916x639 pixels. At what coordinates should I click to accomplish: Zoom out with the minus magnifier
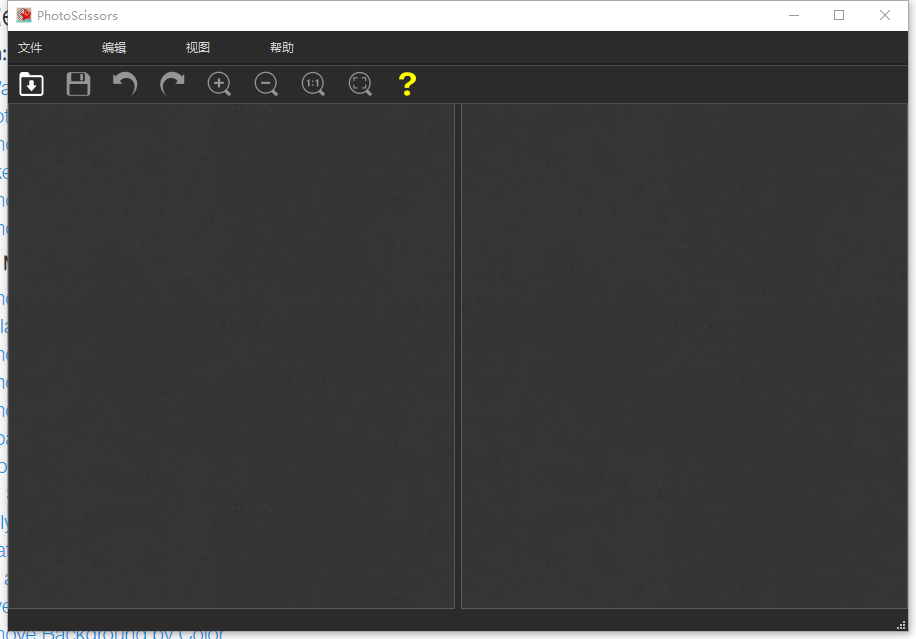click(266, 84)
